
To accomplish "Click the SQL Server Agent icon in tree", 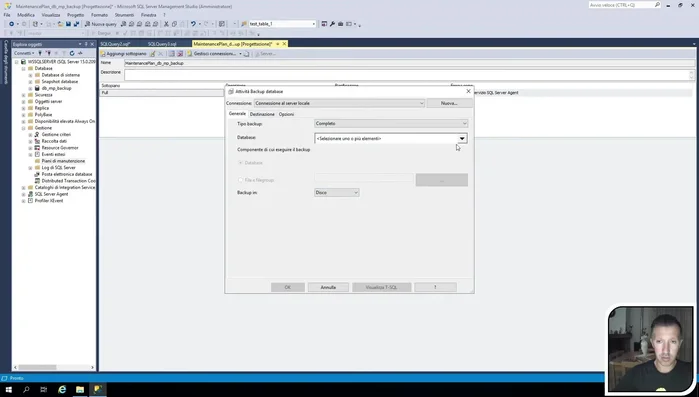I will (x=30, y=194).
